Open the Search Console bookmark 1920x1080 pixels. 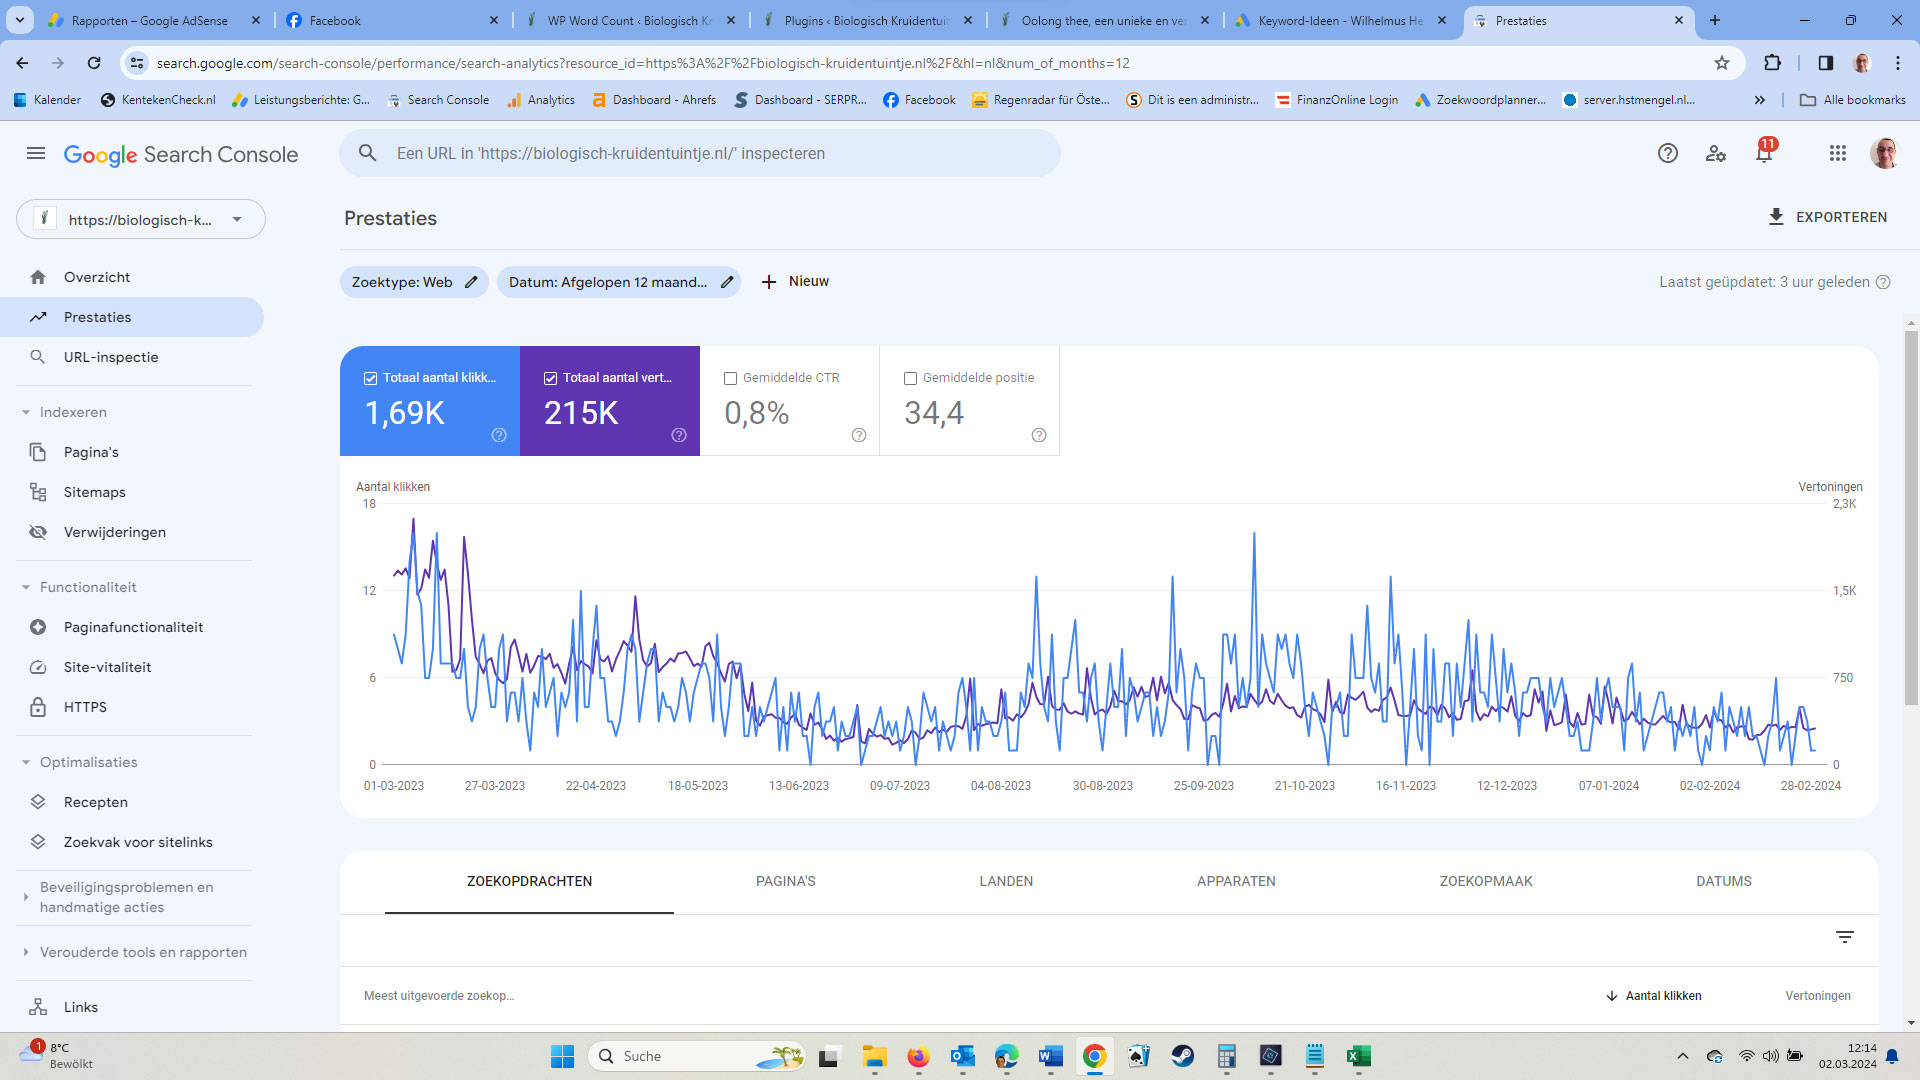coord(438,100)
